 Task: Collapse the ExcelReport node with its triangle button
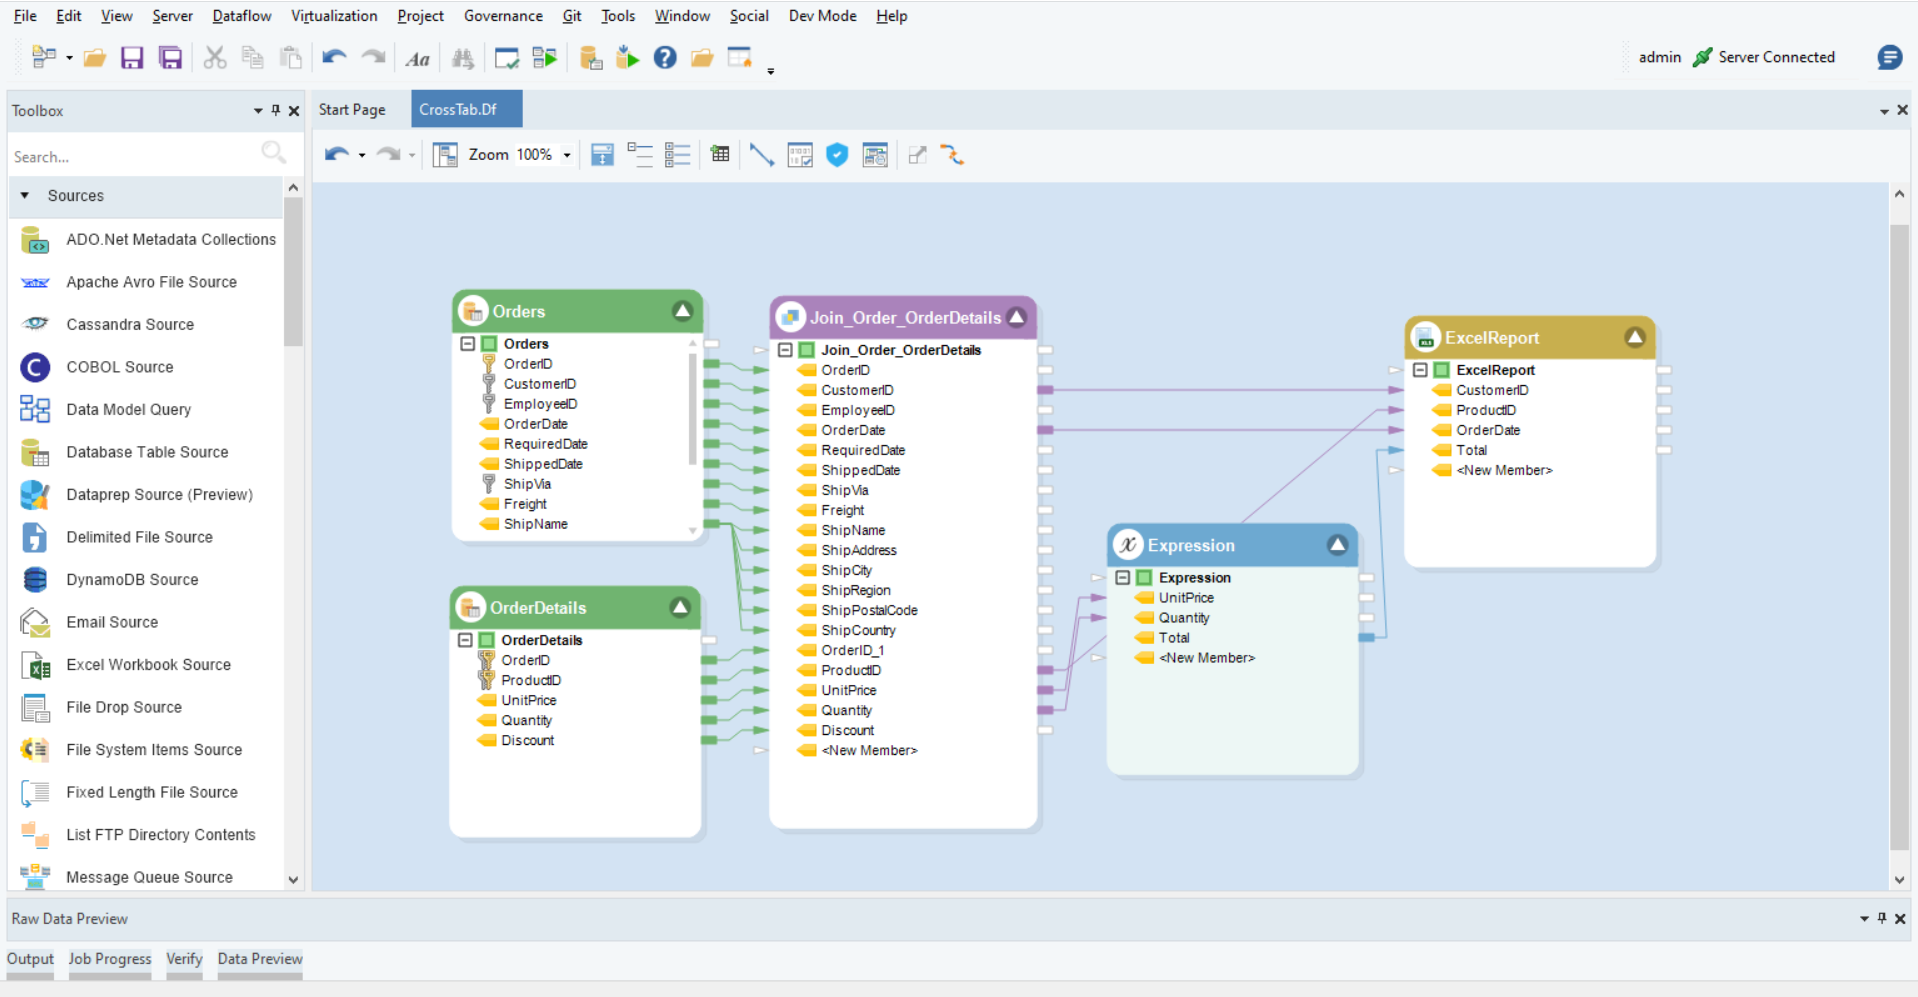coord(1634,337)
